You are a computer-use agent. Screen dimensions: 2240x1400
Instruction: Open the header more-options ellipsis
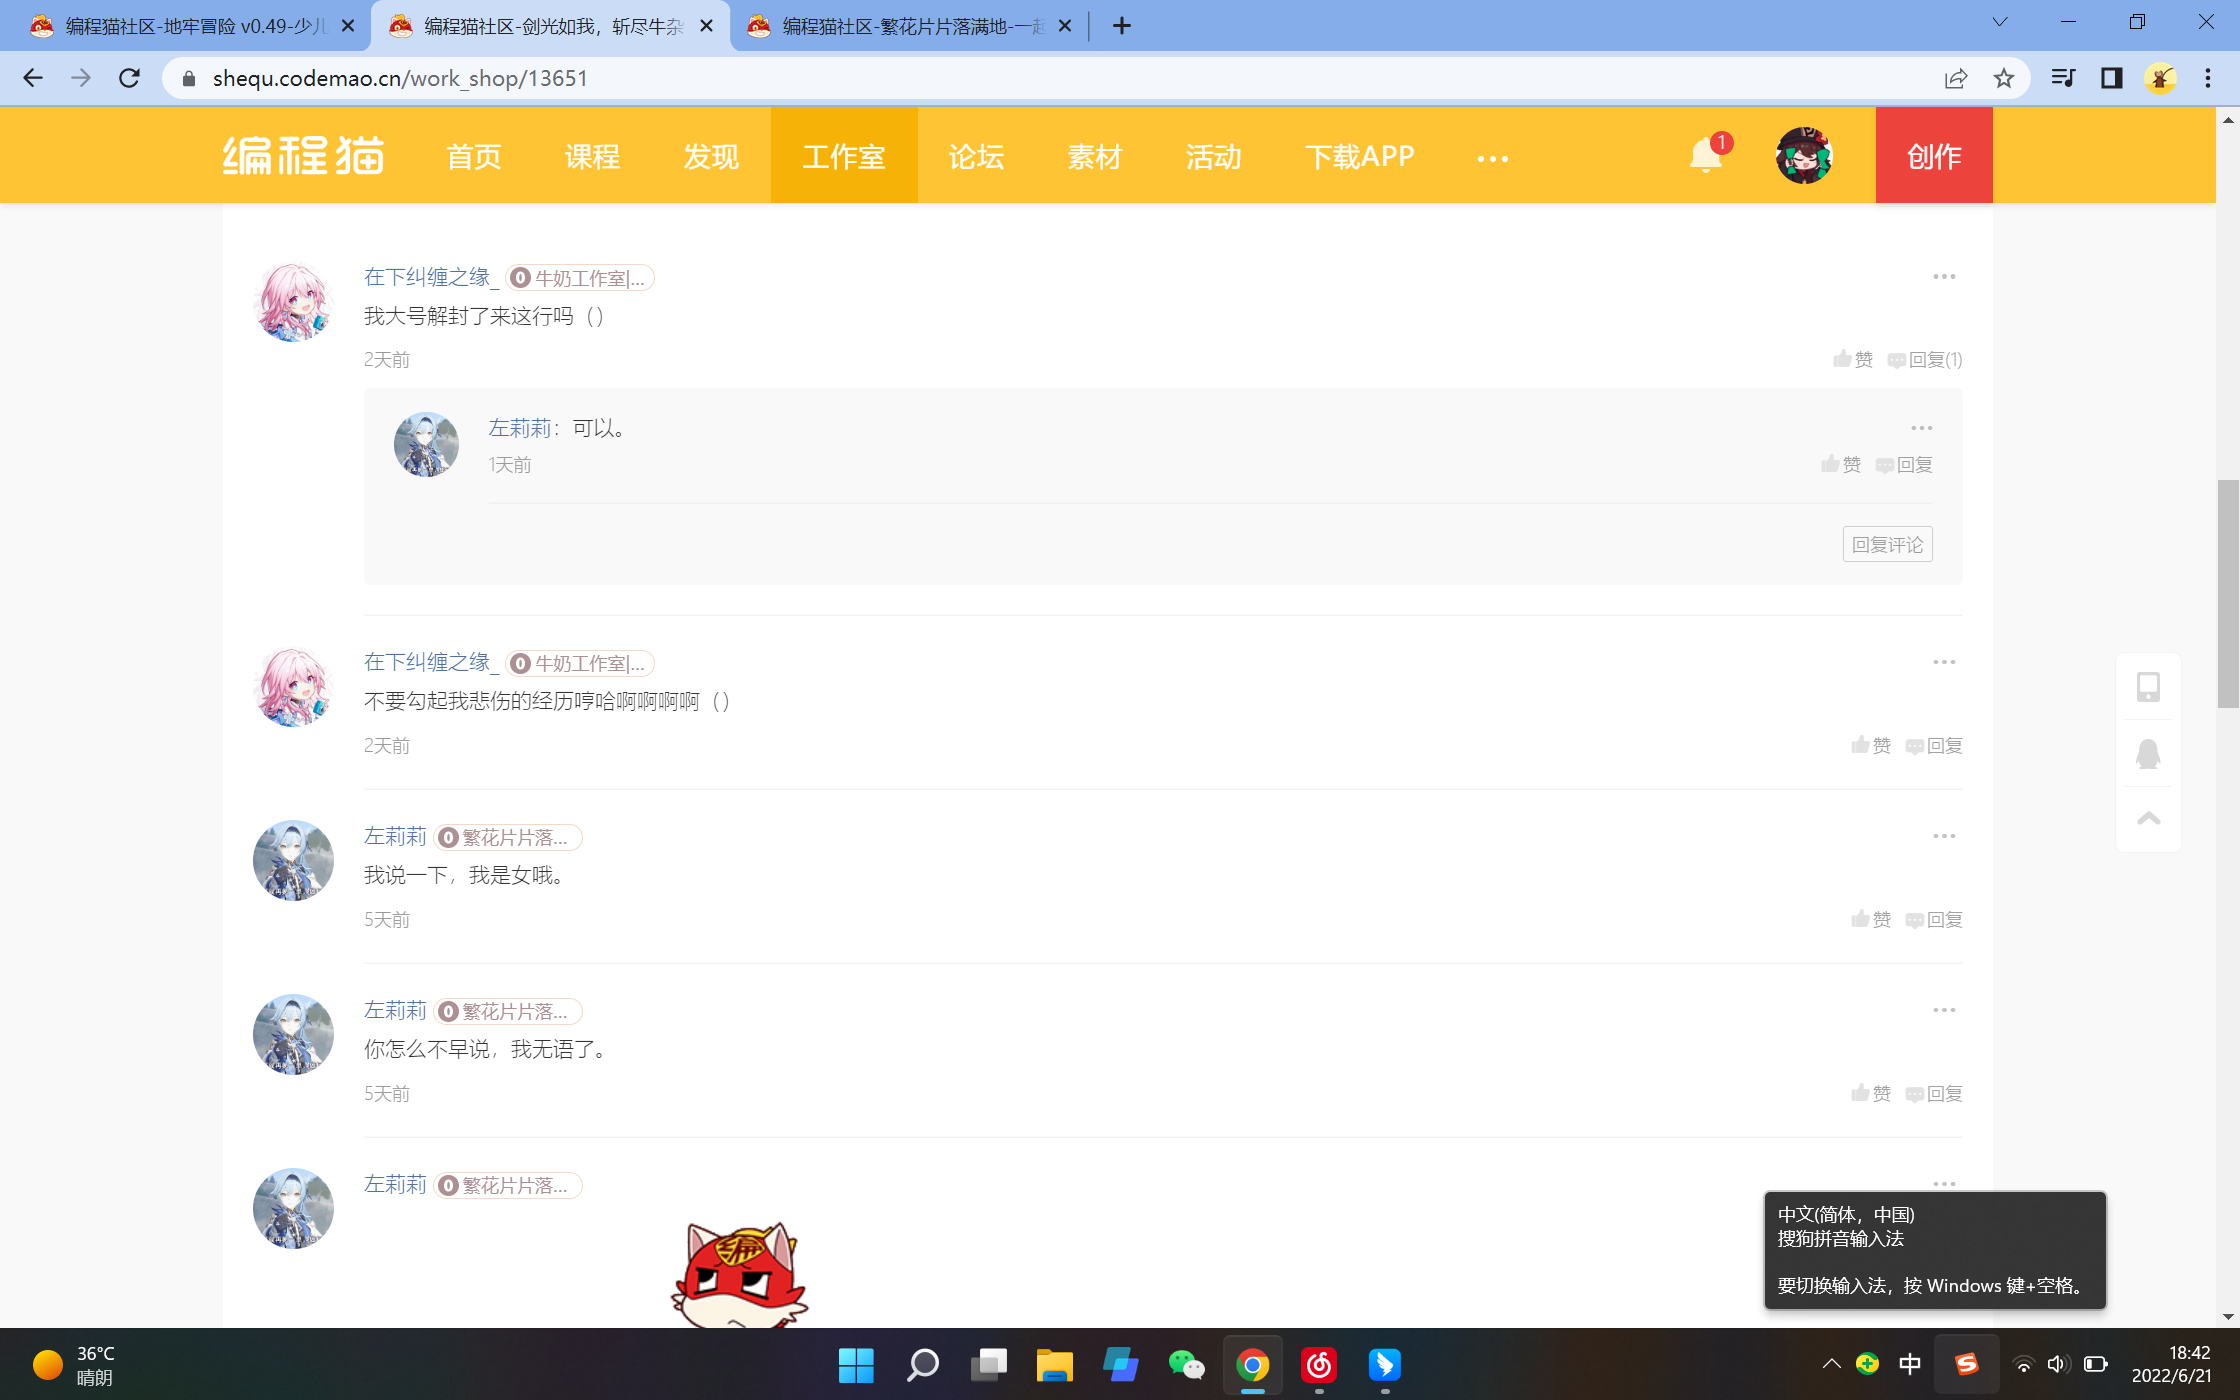pyautogui.click(x=1492, y=158)
